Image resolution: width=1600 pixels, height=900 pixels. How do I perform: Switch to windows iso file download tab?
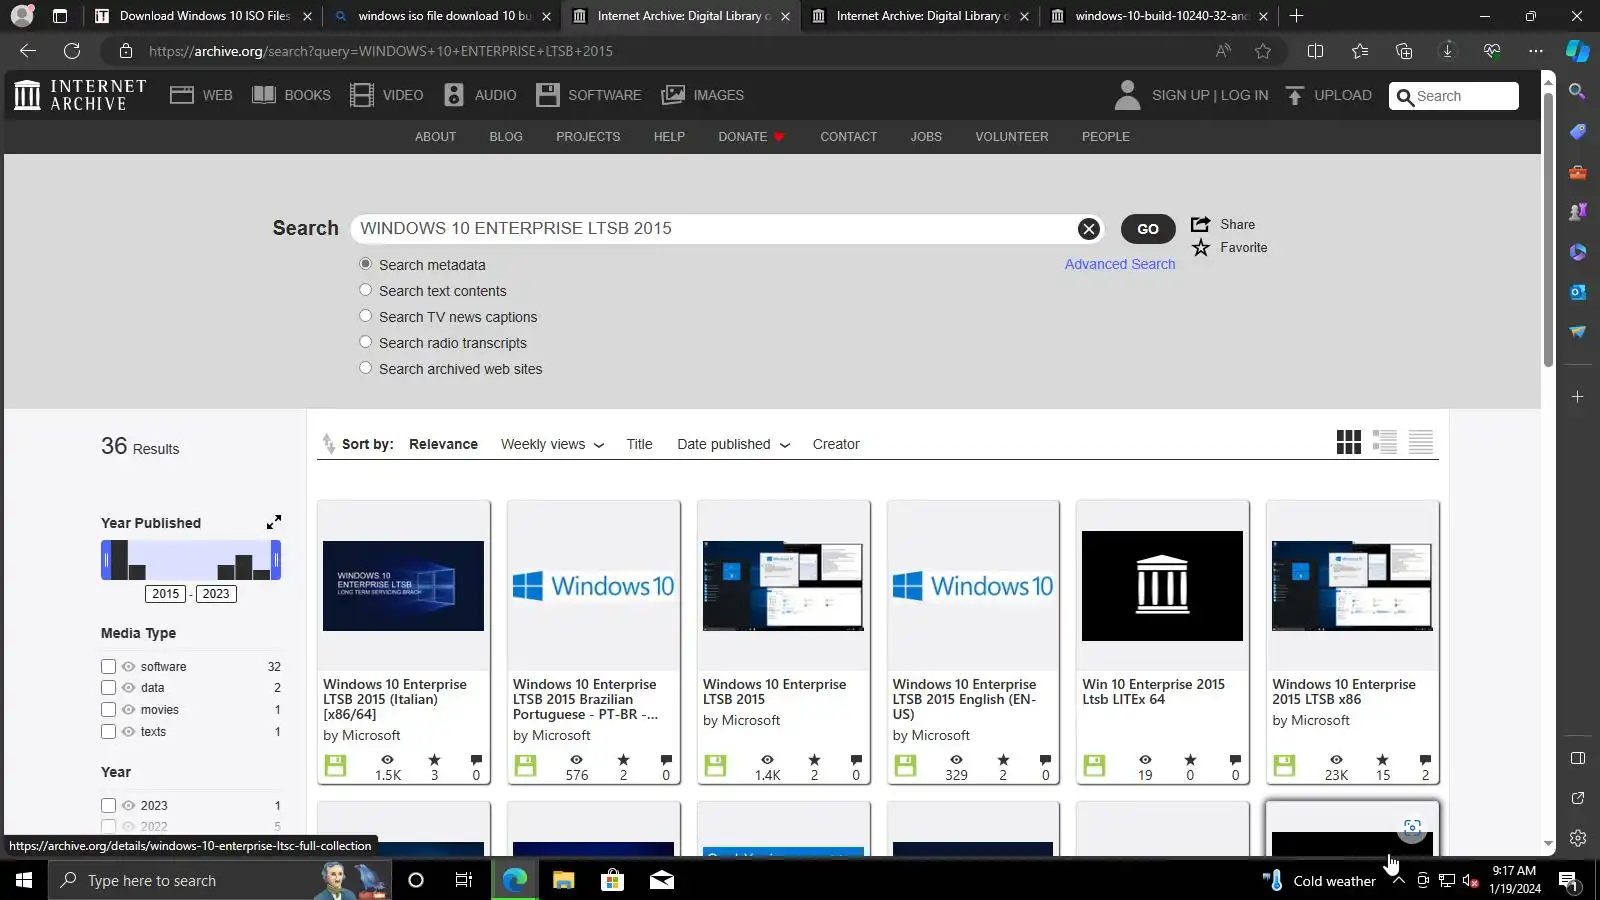(441, 16)
